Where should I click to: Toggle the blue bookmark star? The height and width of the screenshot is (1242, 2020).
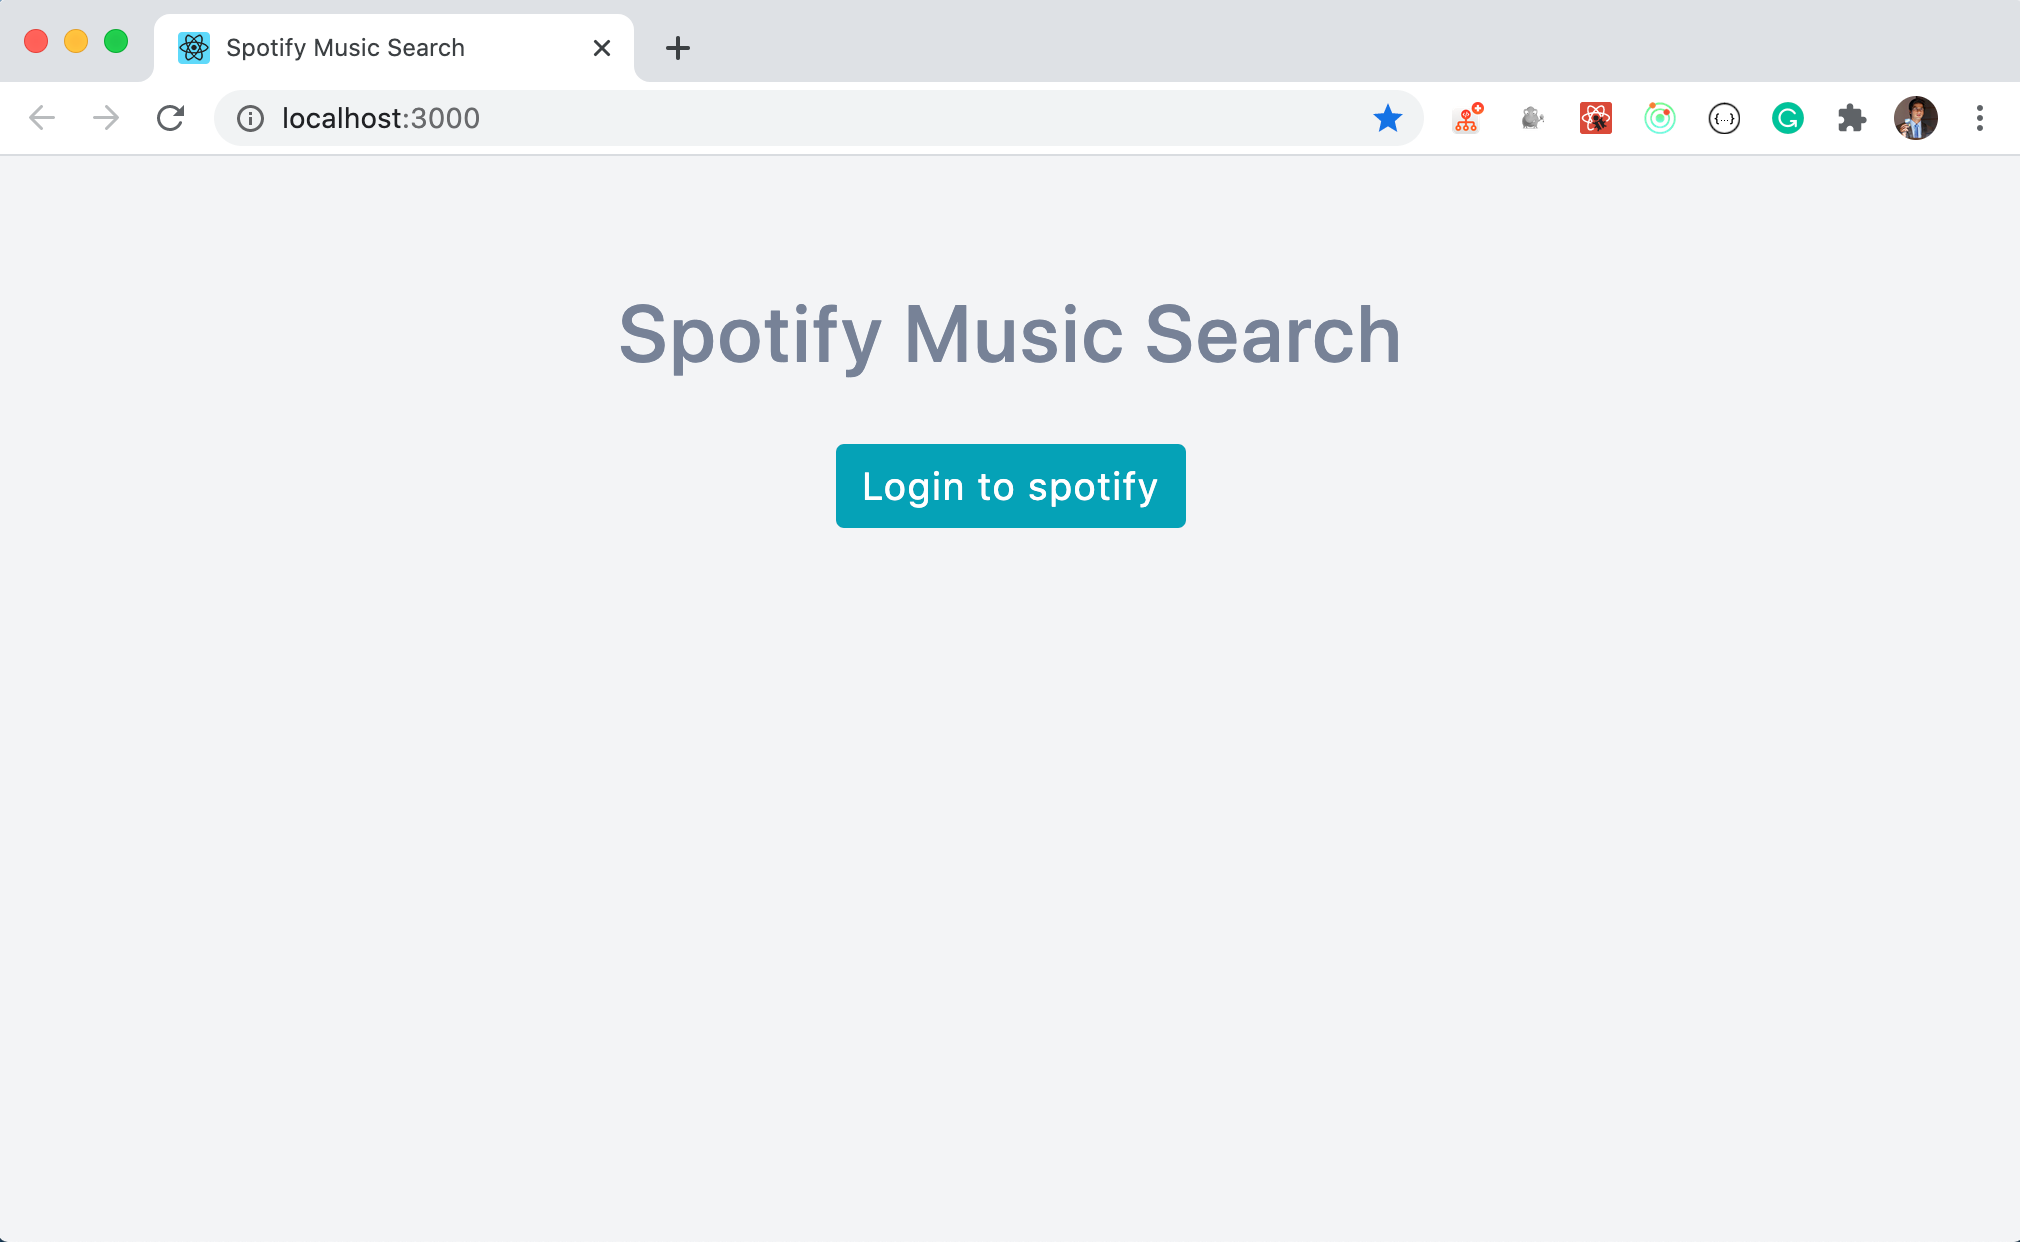(1388, 119)
